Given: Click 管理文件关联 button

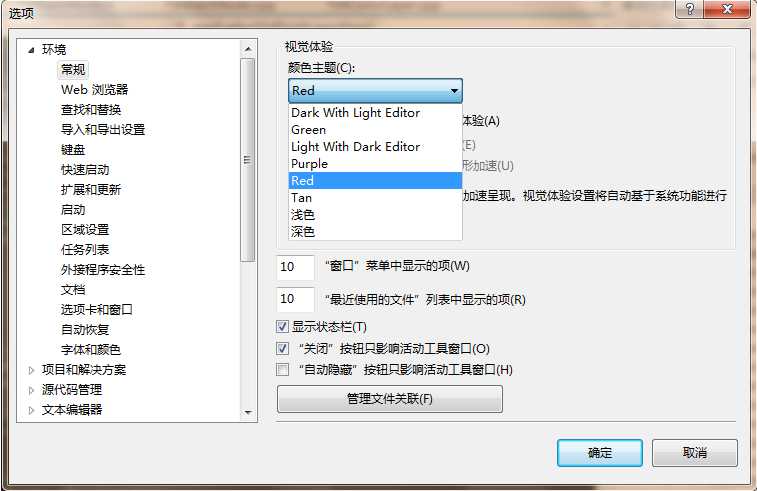Looking at the screenshot, I should pyautogui.click(x=390, y=399).
